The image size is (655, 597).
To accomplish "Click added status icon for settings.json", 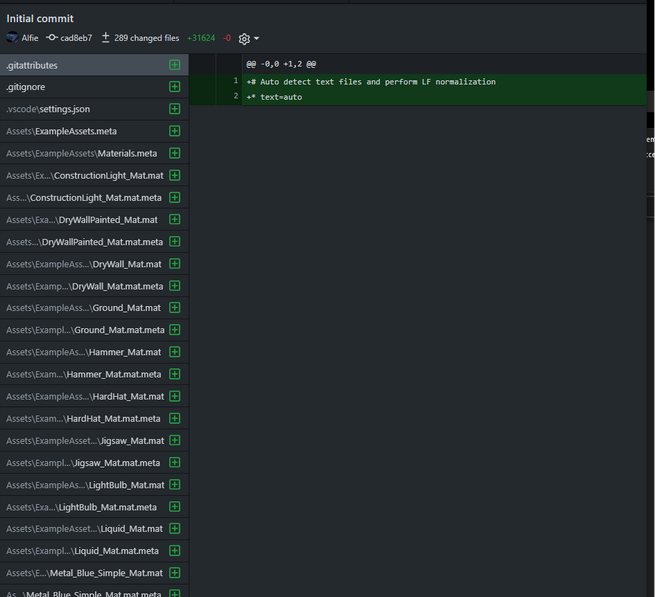I will (x=175, y=109).
